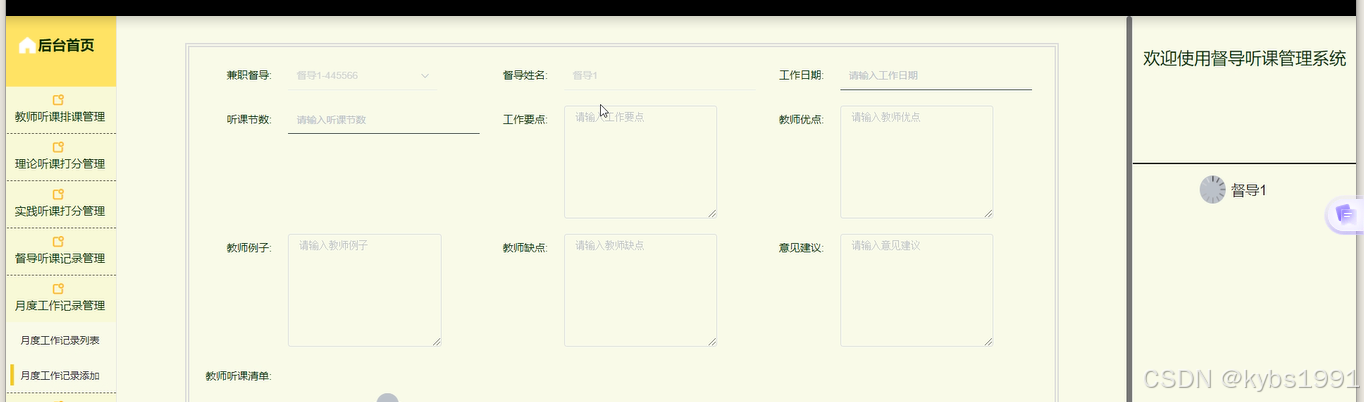The image size is (1364, 402).
Task: Click the 督导1 username
Action: point(1249,190)
